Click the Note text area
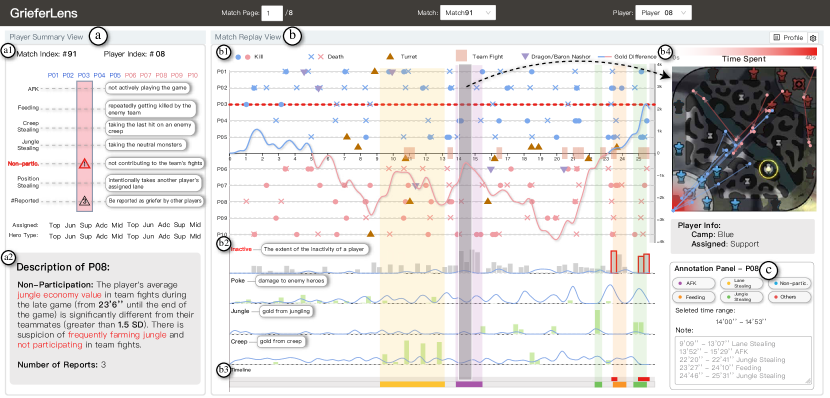This screenshot has height=398, width=830. tap(742, 360)
